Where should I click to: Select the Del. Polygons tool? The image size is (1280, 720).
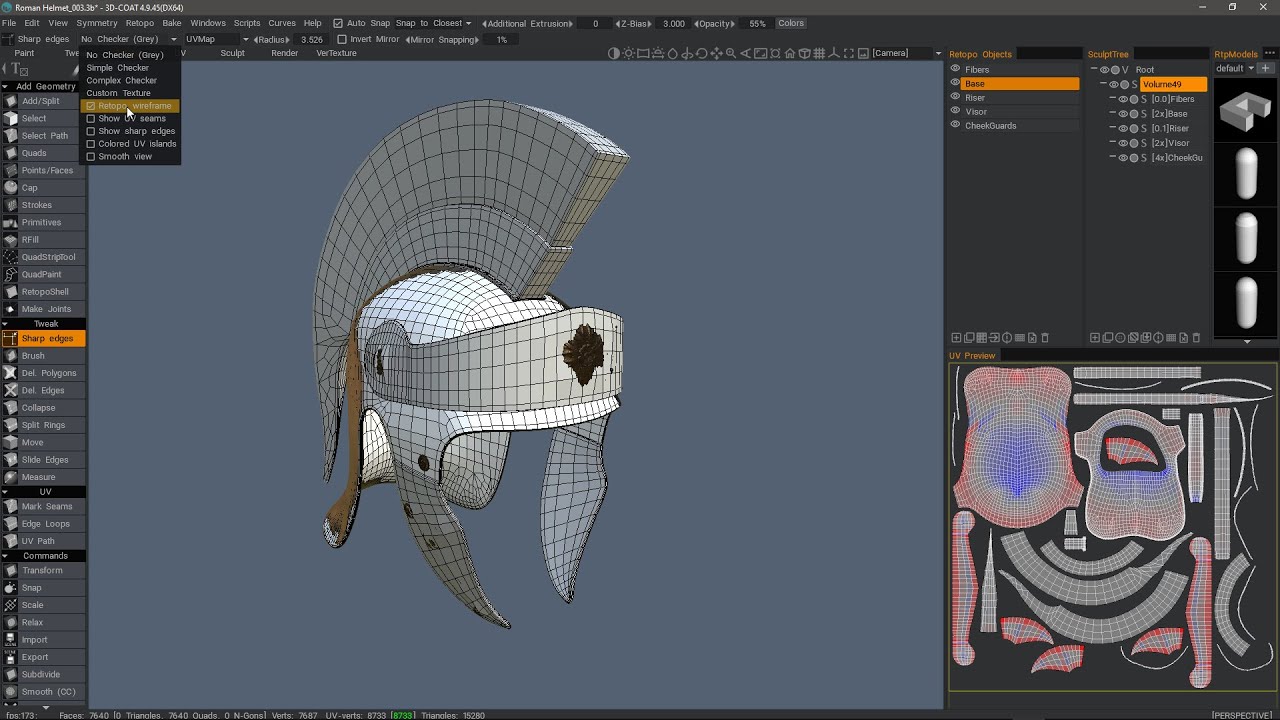48,373
